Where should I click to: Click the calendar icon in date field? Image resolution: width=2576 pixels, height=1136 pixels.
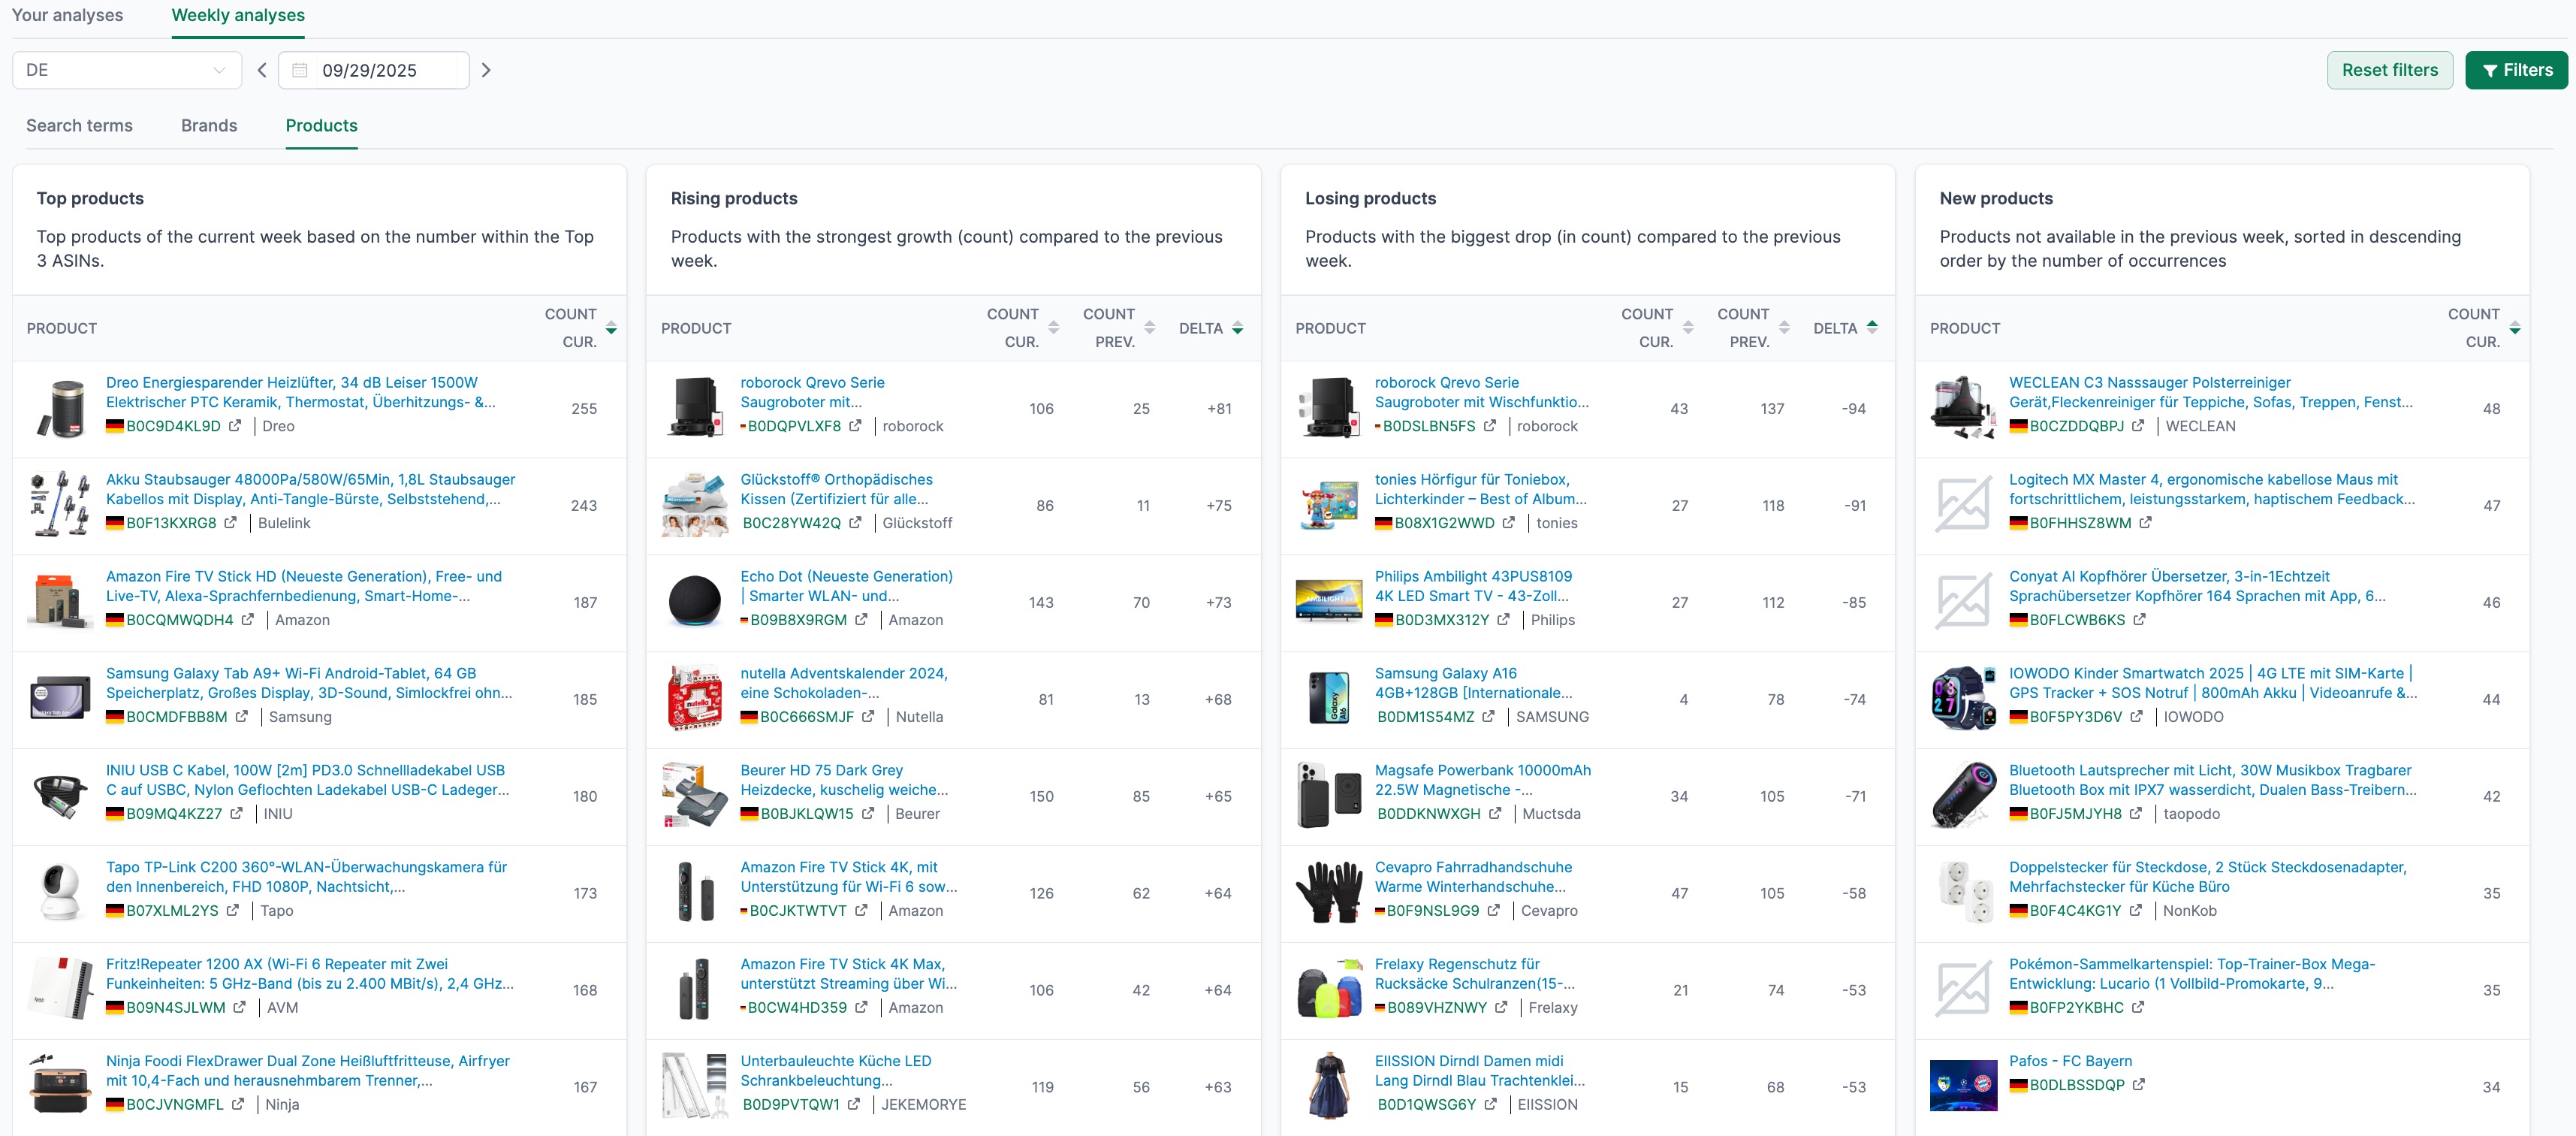(x=300, y=70)
